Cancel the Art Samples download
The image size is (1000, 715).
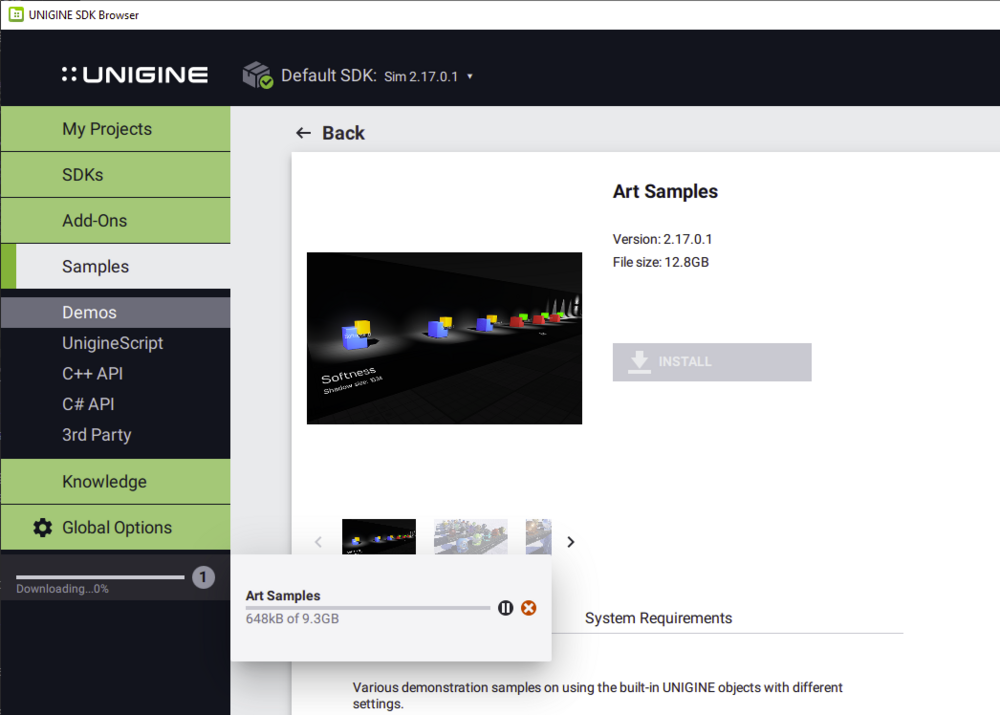click(x=529, y=608)
